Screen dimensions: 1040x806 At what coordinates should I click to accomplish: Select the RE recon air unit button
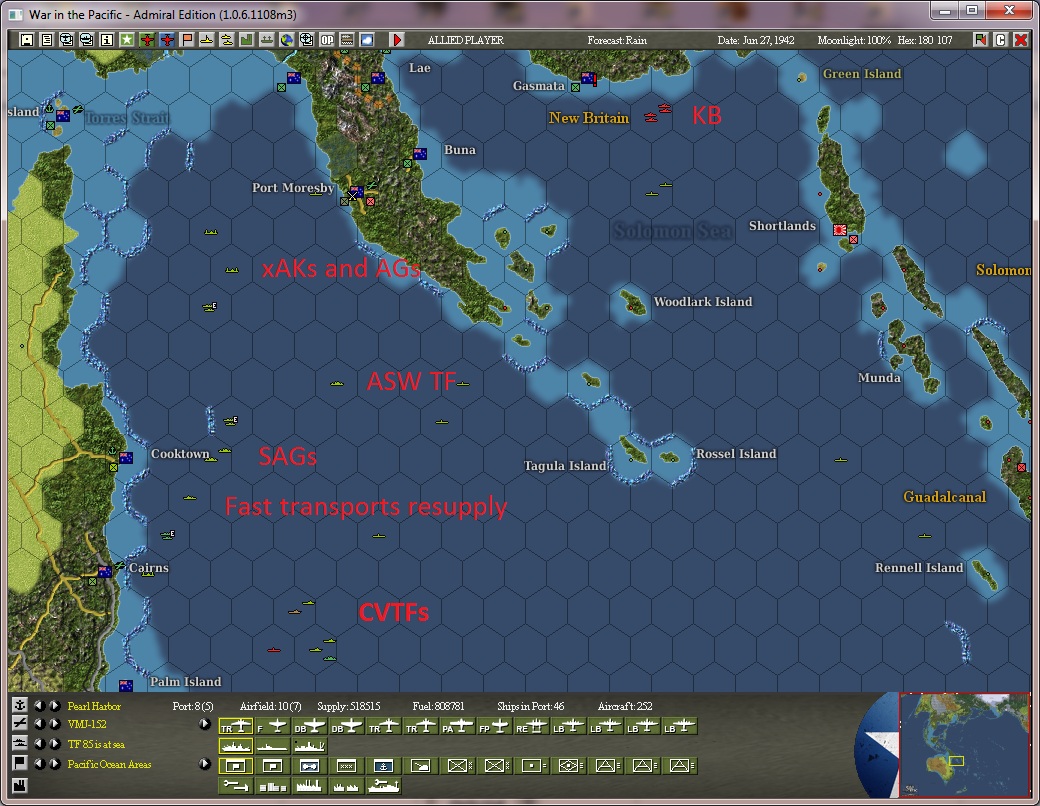coord(532,727)
